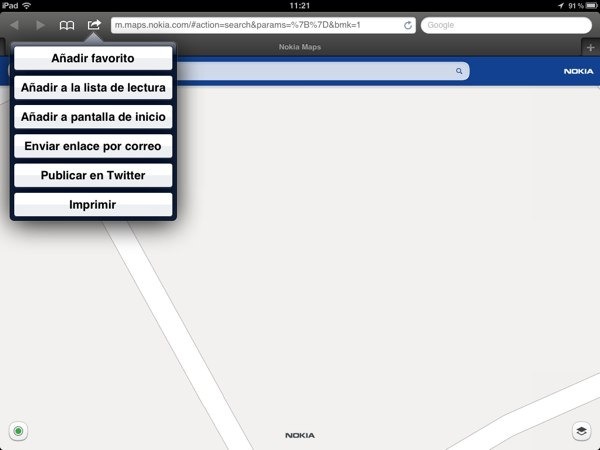Focus the URL address field

[x=263, y=25]
